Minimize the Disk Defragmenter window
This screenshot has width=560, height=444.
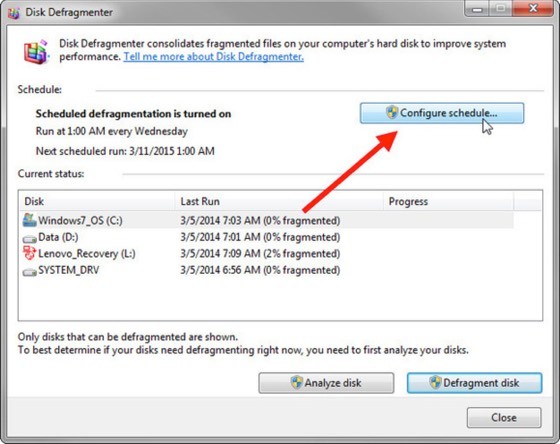(477, 9)
